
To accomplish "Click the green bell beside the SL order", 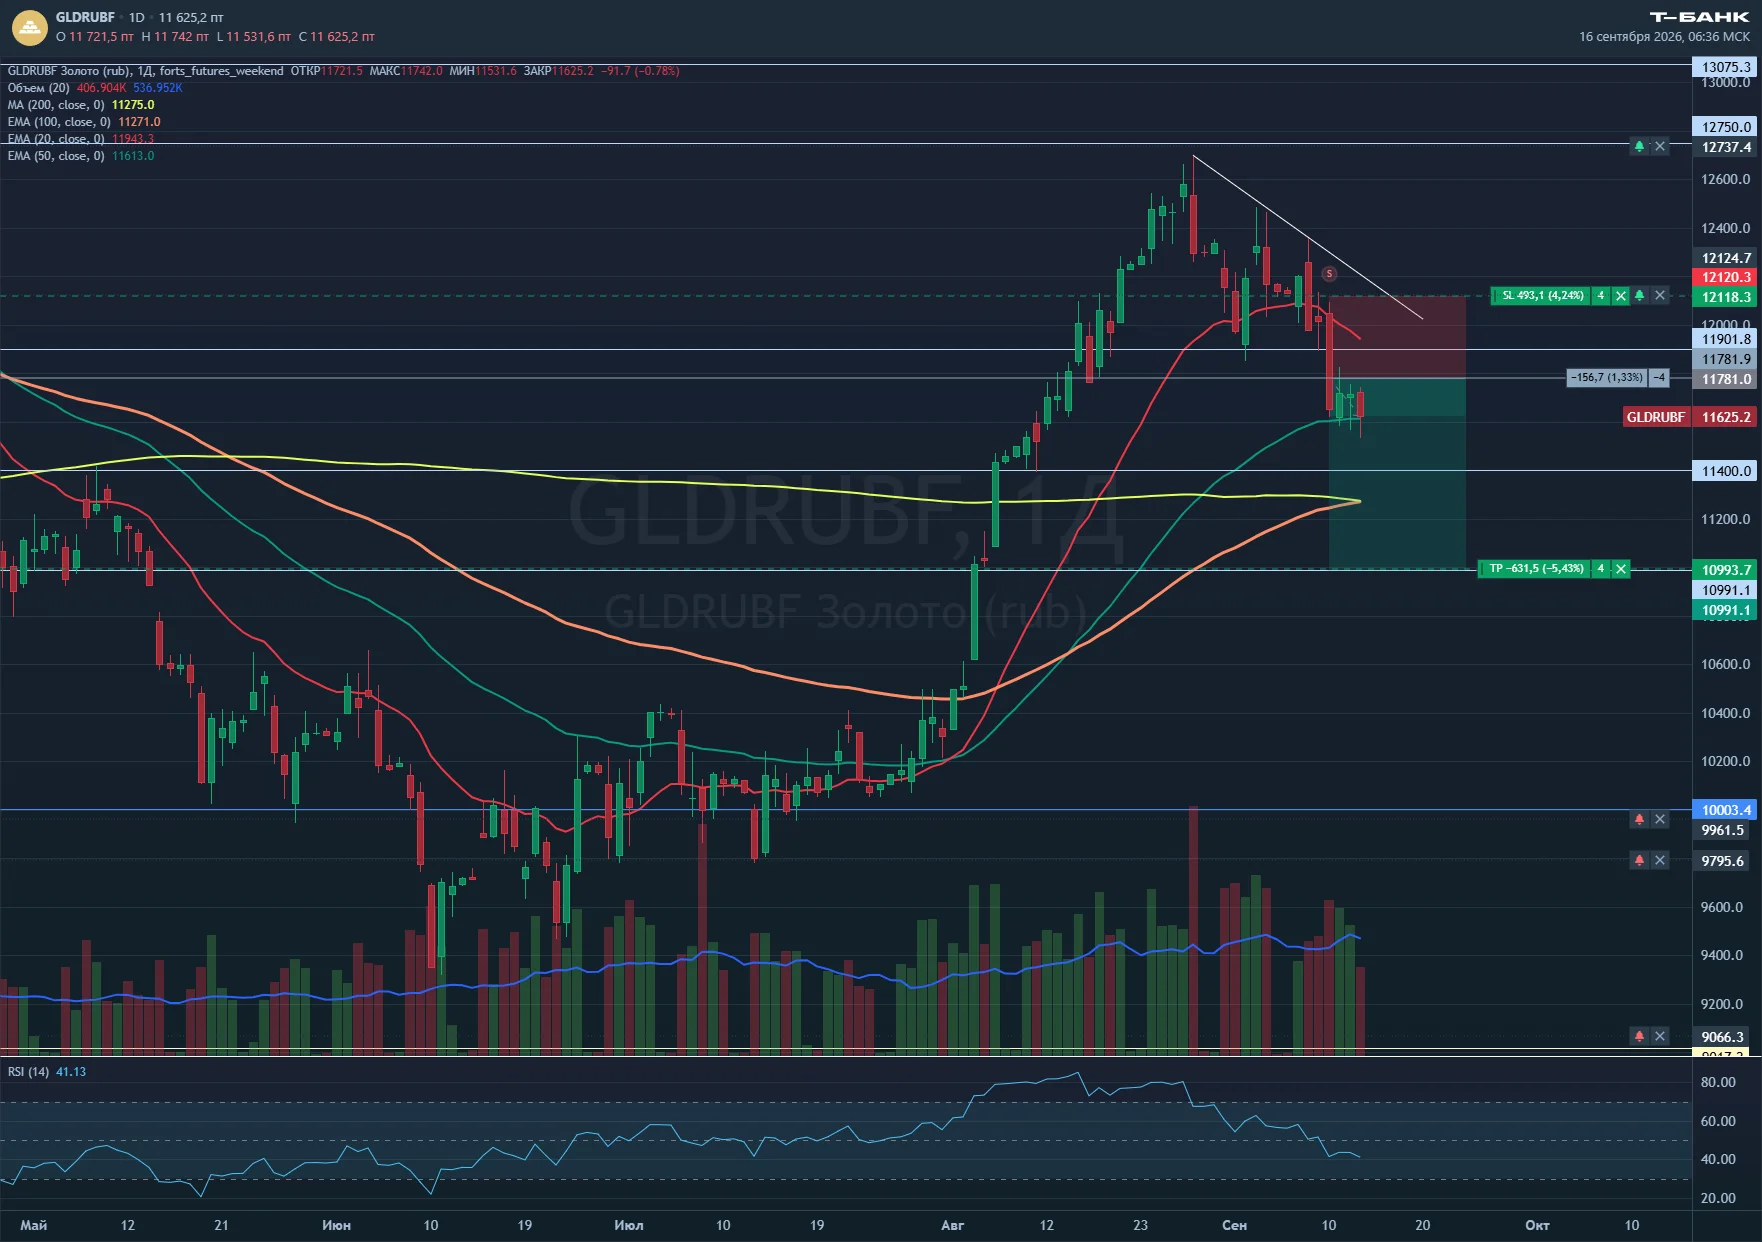I will [1639, 296].
